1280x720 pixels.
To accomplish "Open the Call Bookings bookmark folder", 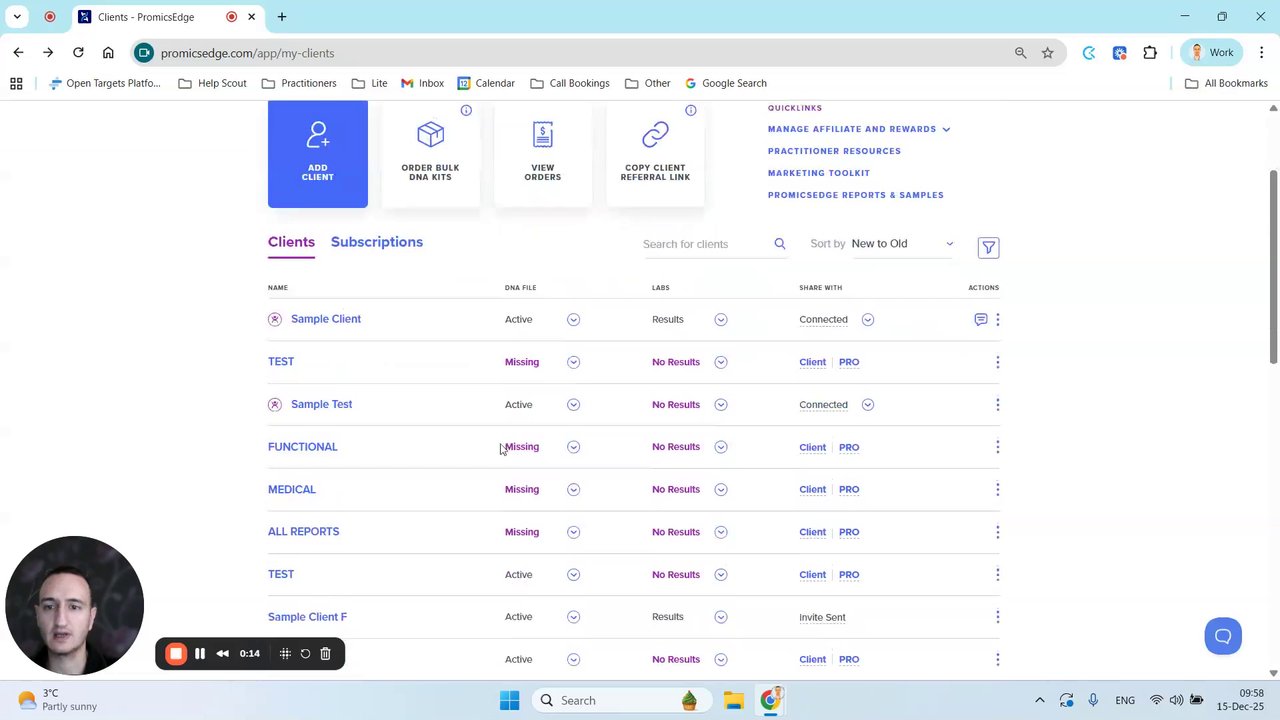I will click(x=569, y=83).
